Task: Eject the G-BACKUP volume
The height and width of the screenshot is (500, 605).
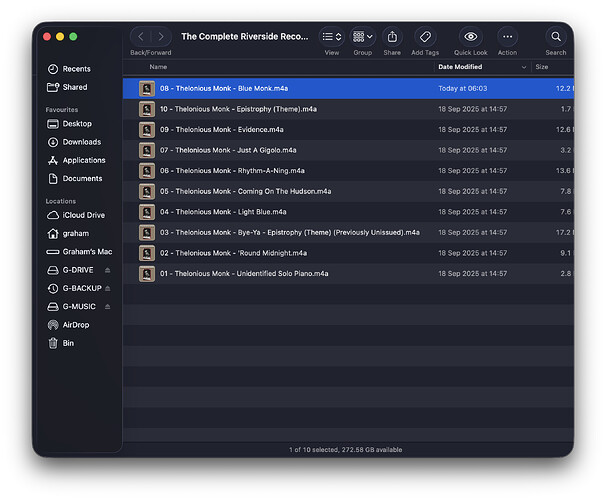Action: (x=108, y=288)
